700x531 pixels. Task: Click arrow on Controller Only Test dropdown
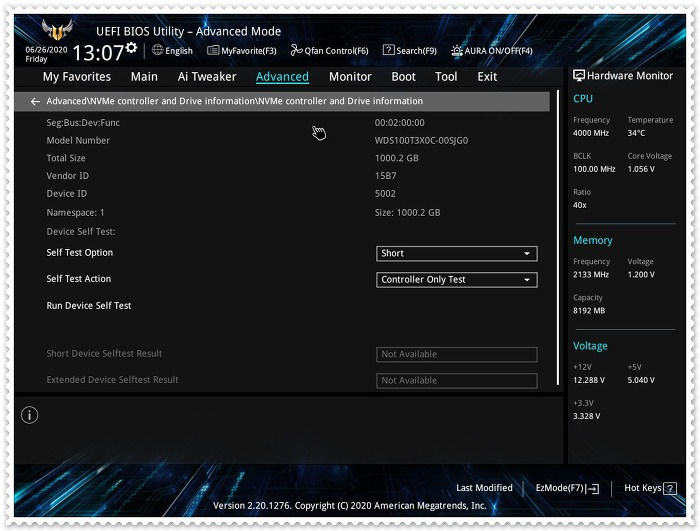(x=527, y=280)
